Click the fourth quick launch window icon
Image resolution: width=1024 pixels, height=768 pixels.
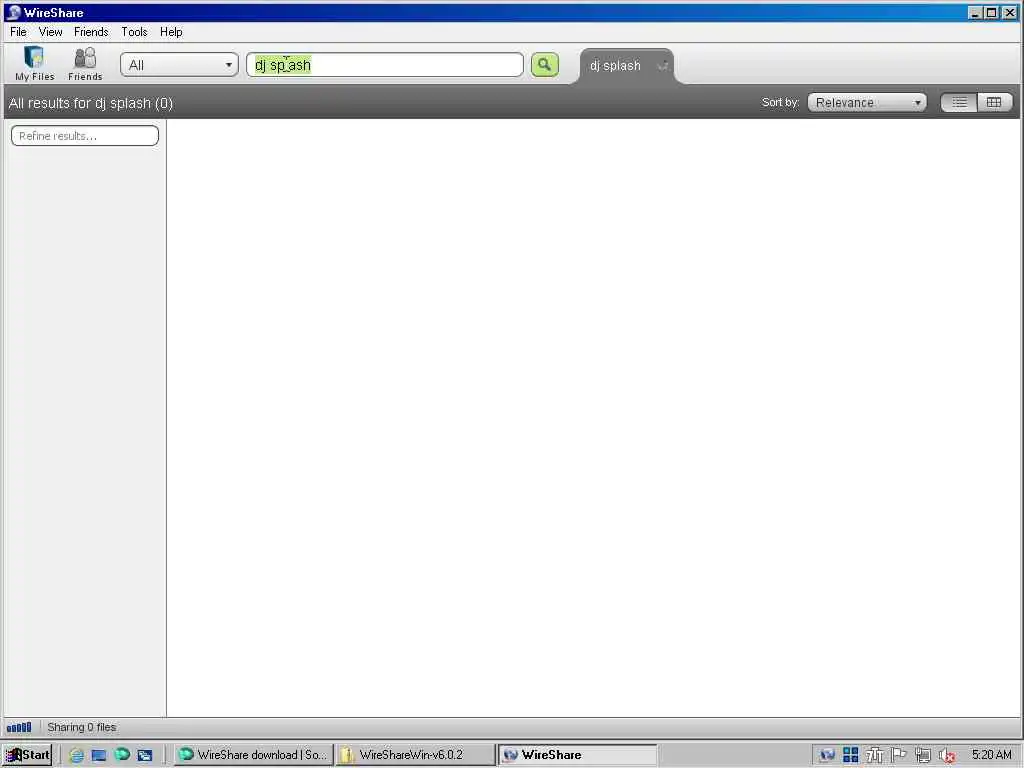144,755
